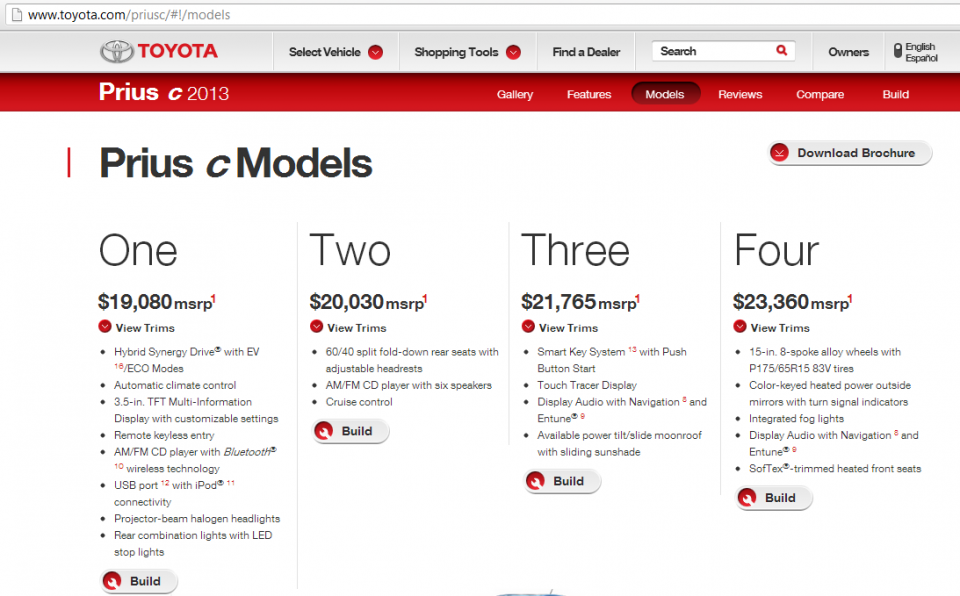
Task: Click the $23,360 msrp price
Action: [793, 302]
